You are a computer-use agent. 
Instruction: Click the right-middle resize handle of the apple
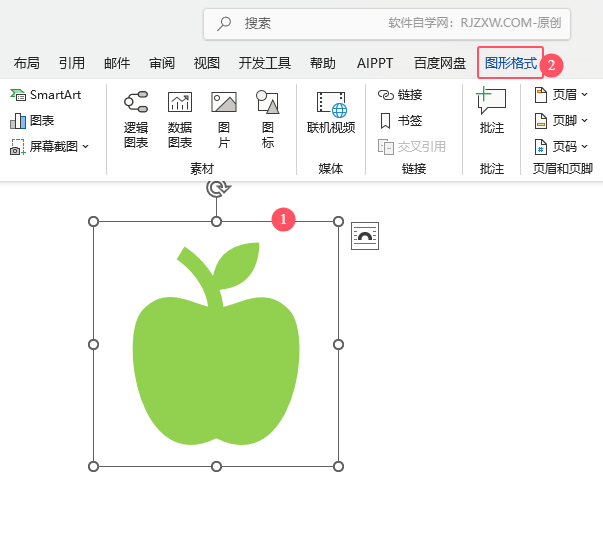338,344
